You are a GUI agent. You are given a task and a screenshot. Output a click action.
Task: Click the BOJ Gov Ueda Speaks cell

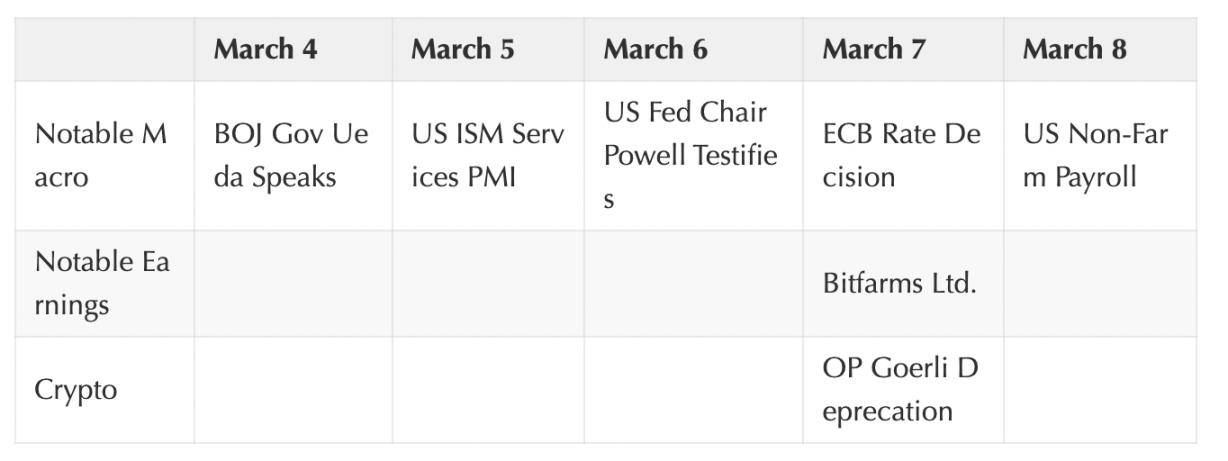pos(291,155)
